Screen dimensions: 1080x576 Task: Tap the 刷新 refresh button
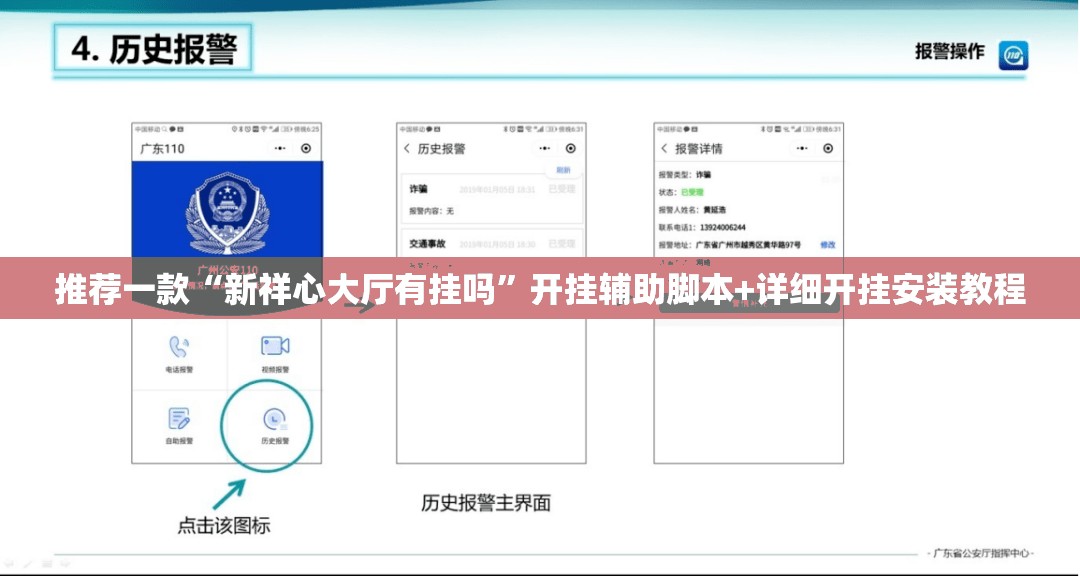tap(563, 169)
